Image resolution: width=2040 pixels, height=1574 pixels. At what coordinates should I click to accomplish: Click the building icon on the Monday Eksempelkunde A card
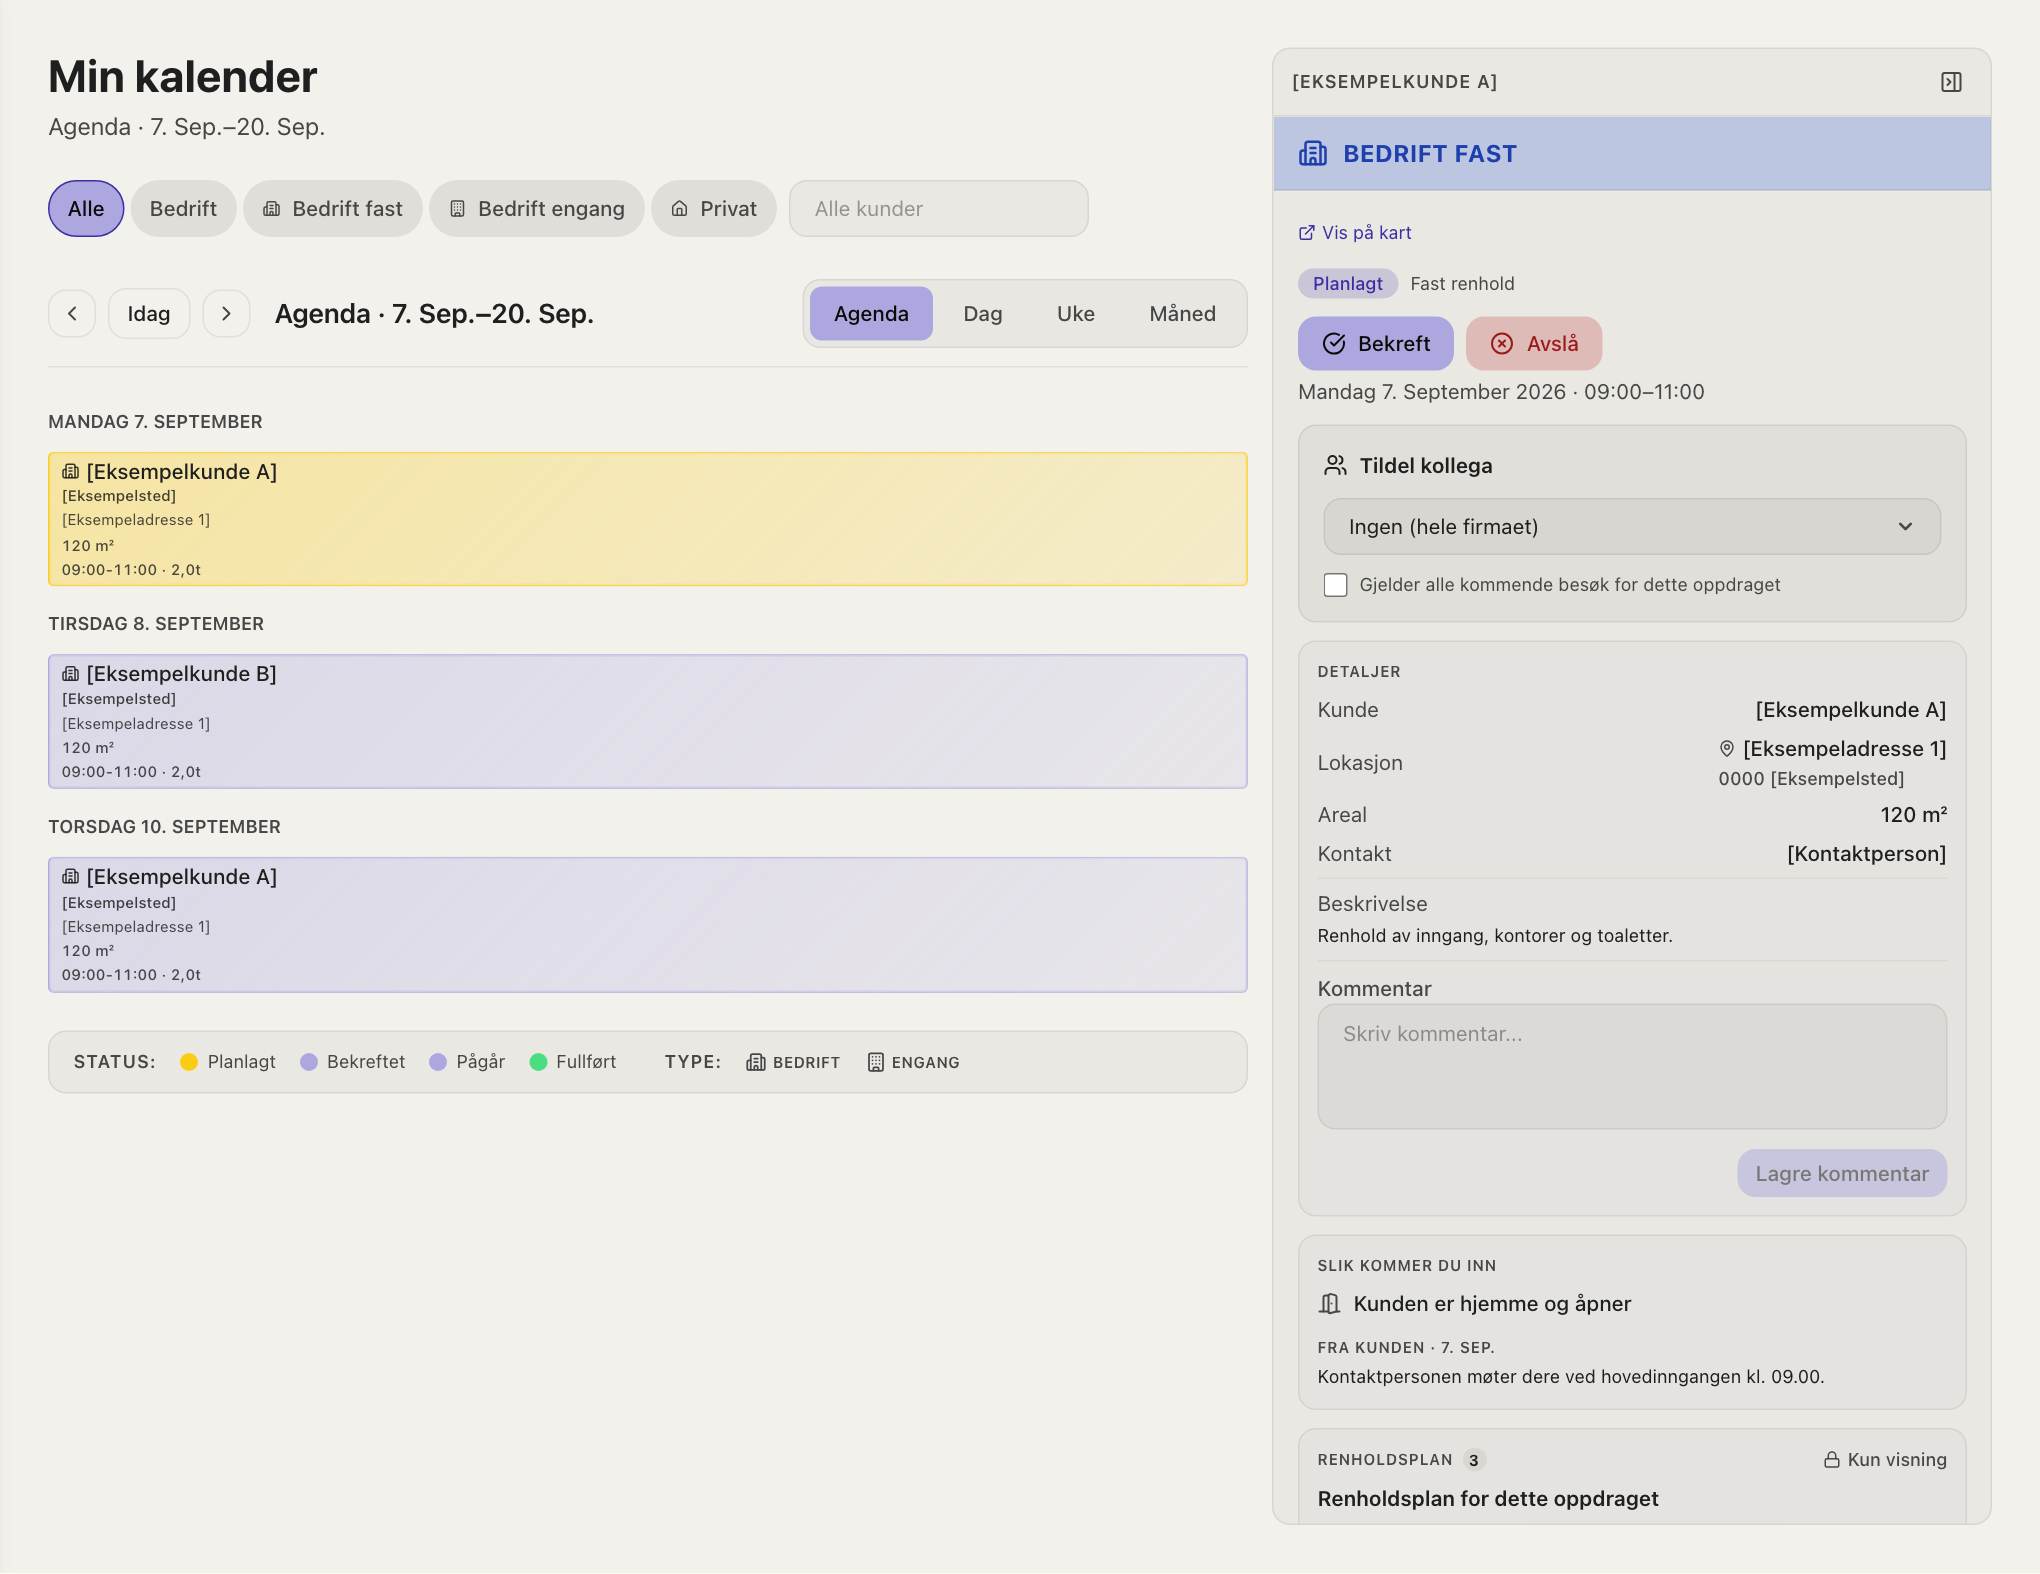coord(71,471)
